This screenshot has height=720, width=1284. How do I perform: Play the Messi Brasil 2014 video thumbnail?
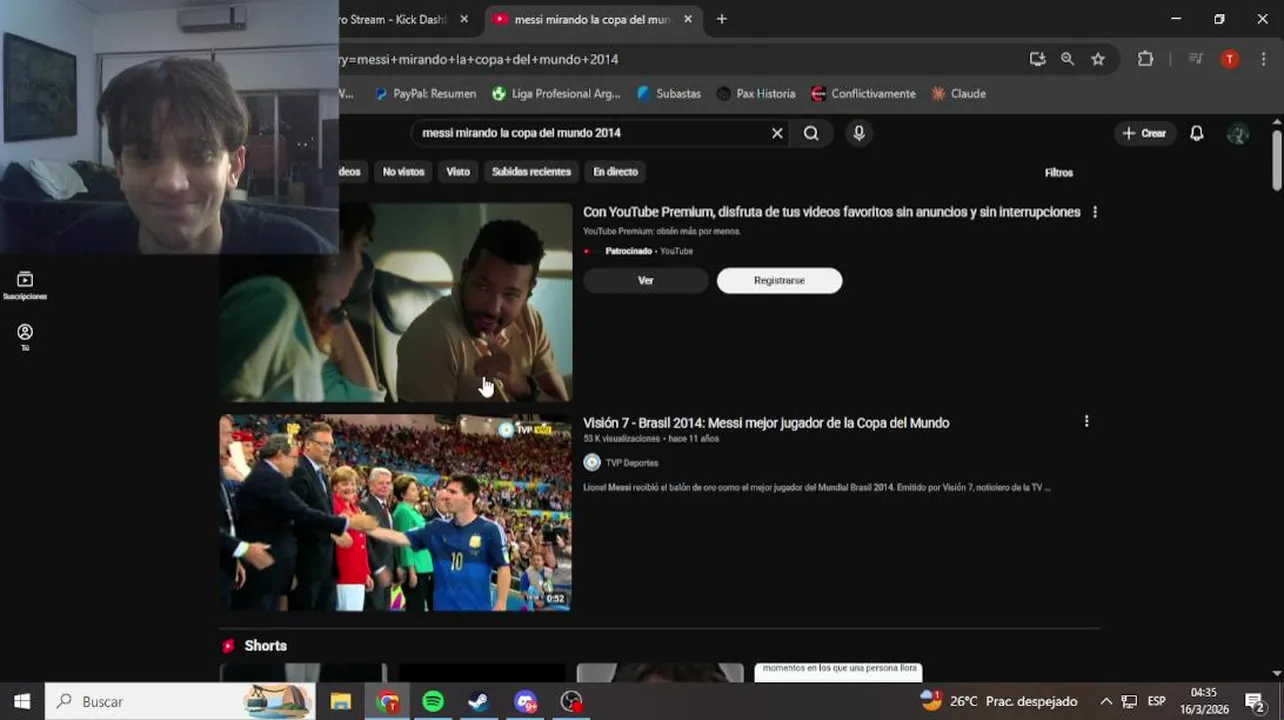pos(396,512)
